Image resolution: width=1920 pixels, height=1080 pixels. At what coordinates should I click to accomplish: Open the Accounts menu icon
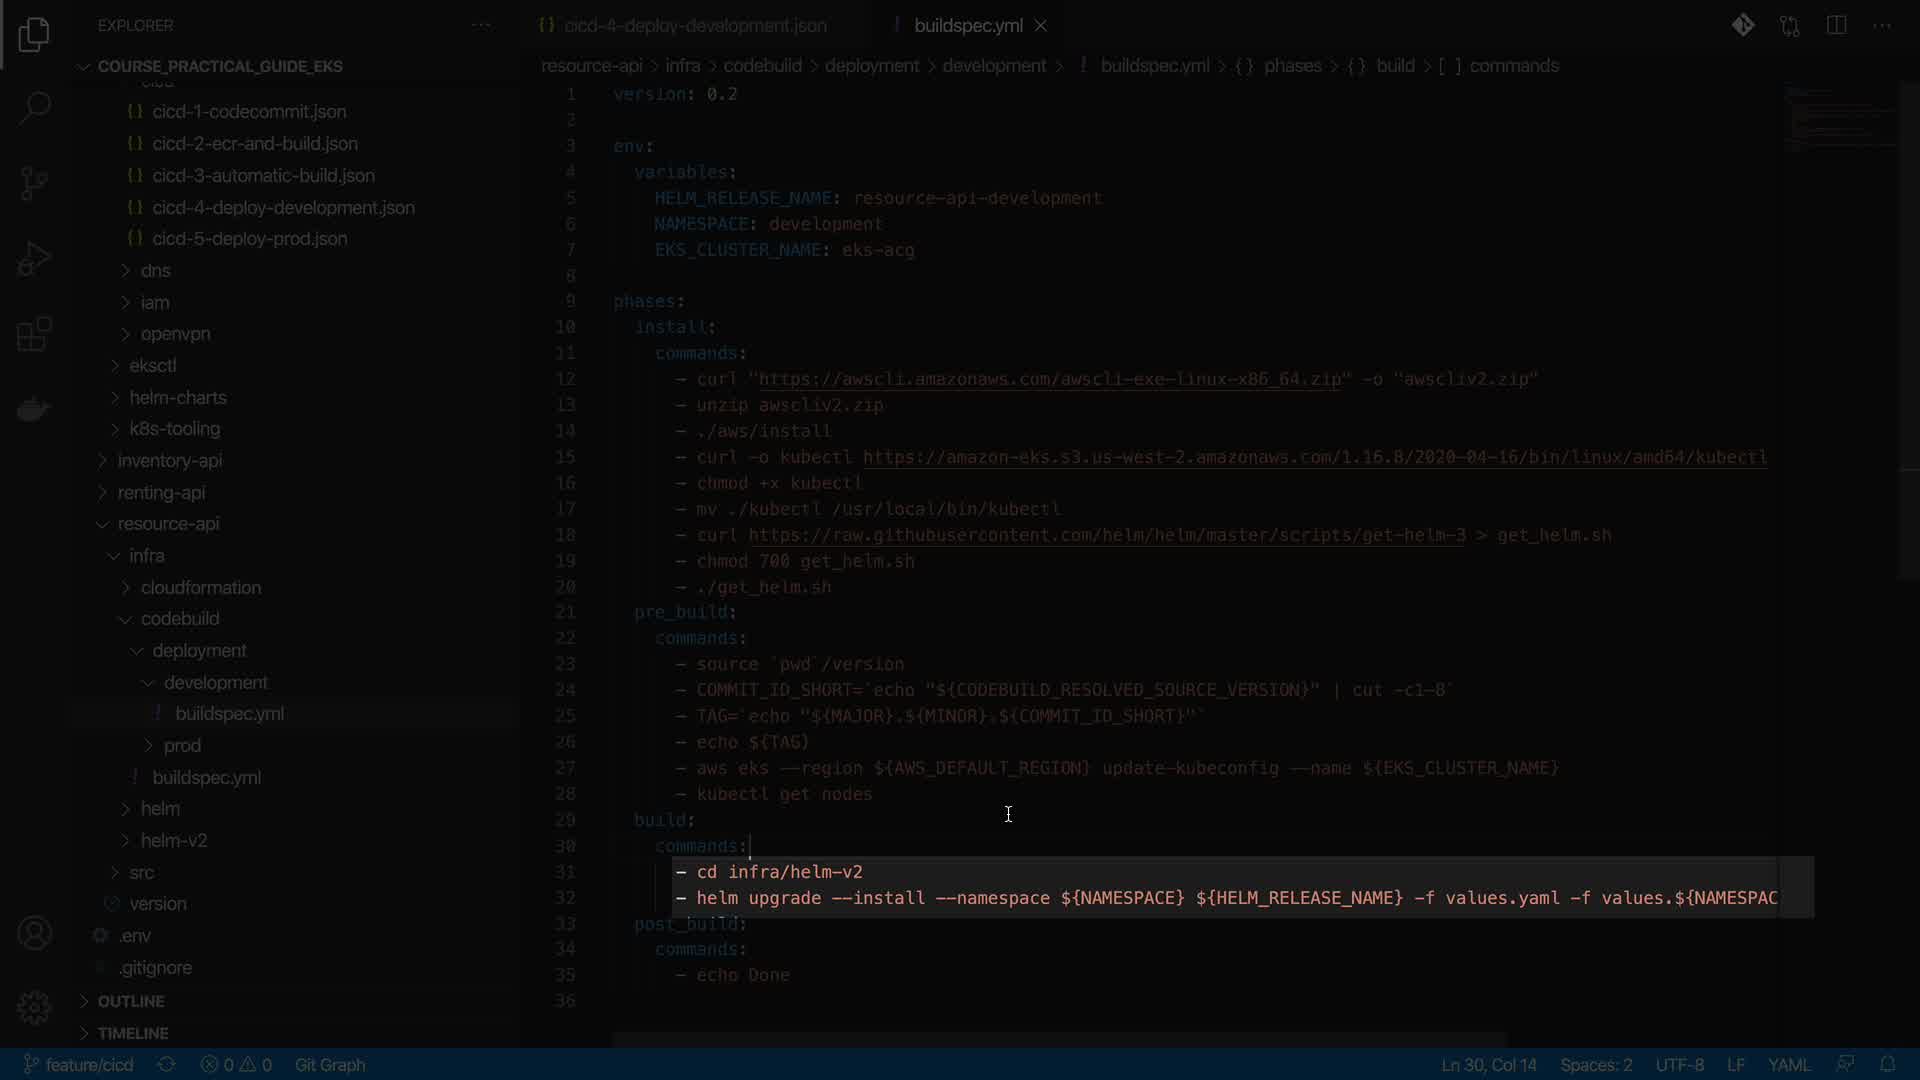coord(34,933)
